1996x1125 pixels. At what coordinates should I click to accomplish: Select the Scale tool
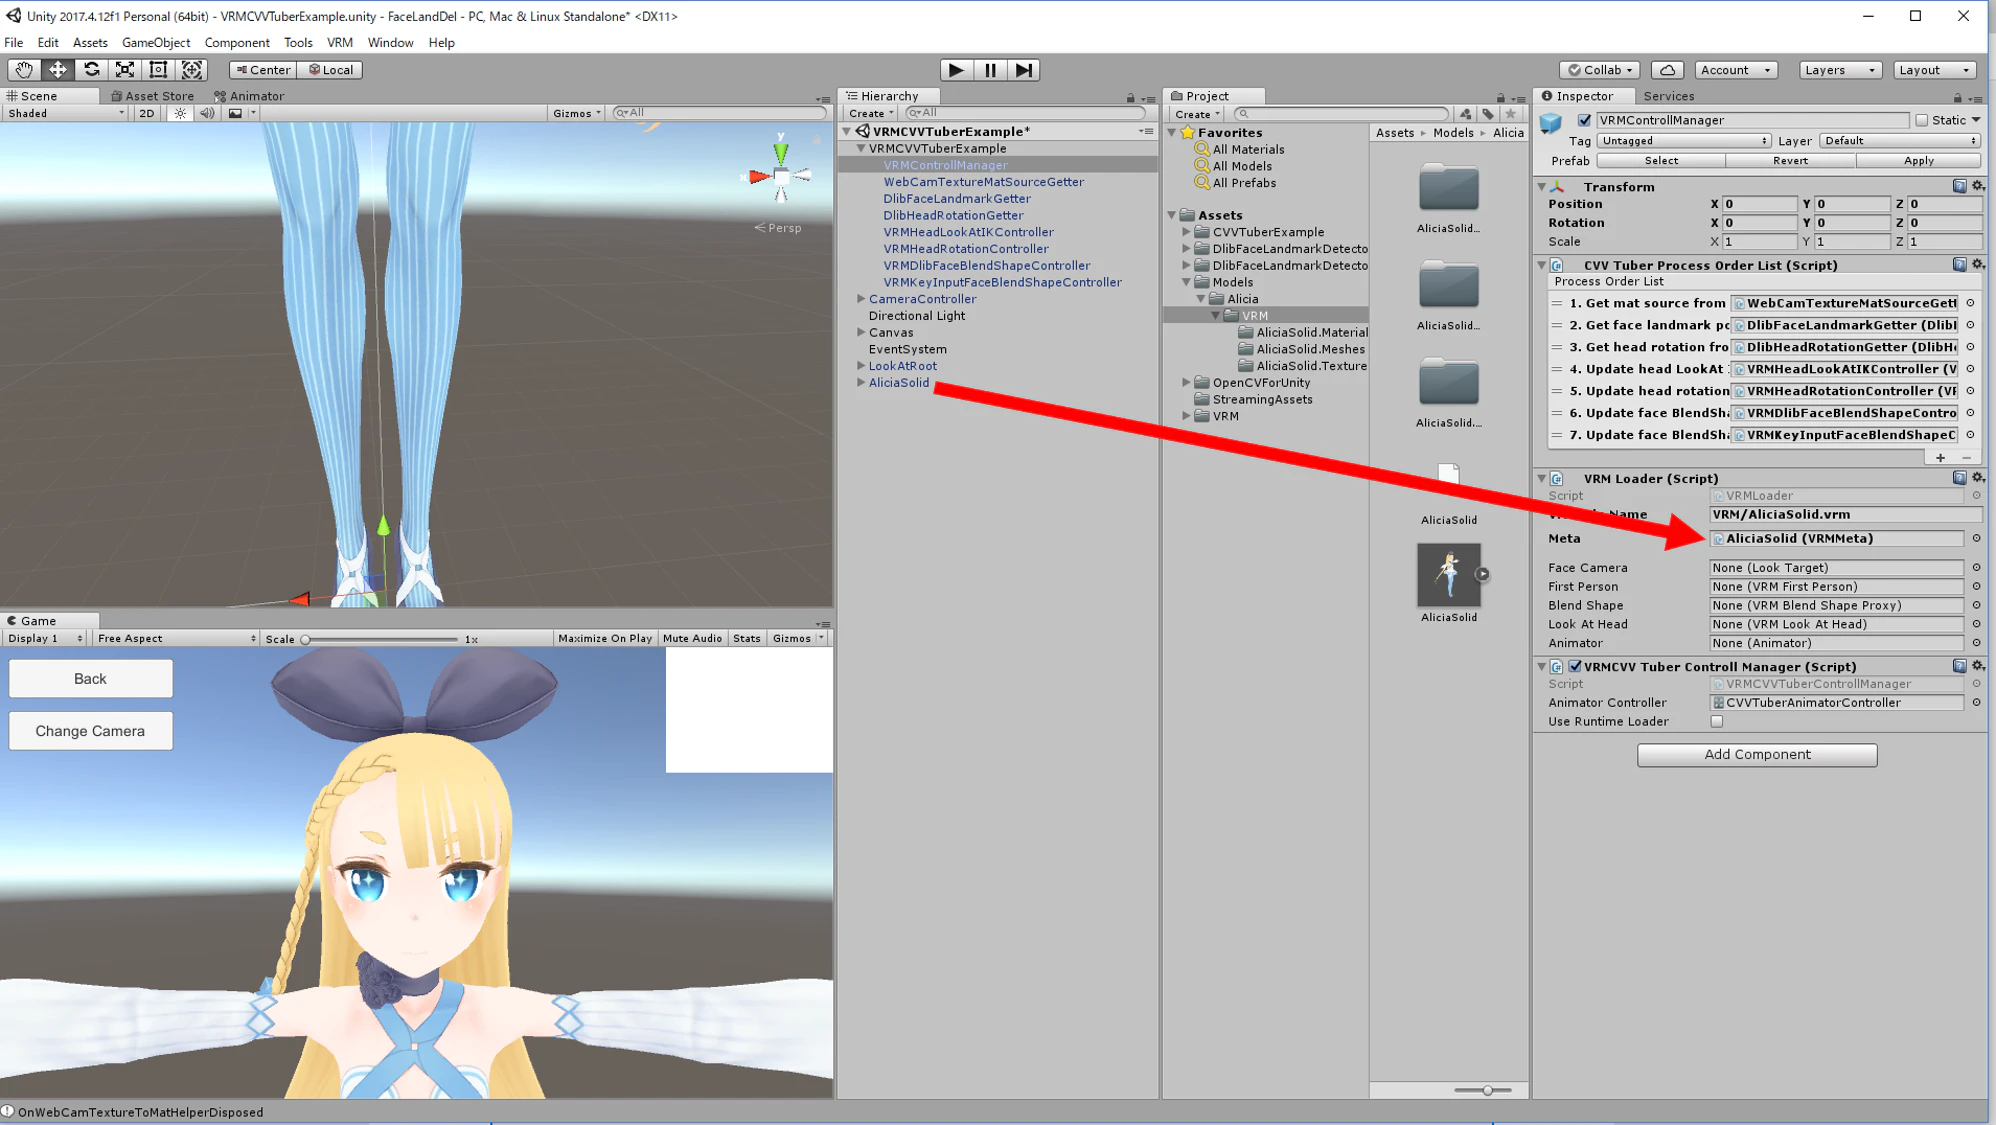[125, 69]
